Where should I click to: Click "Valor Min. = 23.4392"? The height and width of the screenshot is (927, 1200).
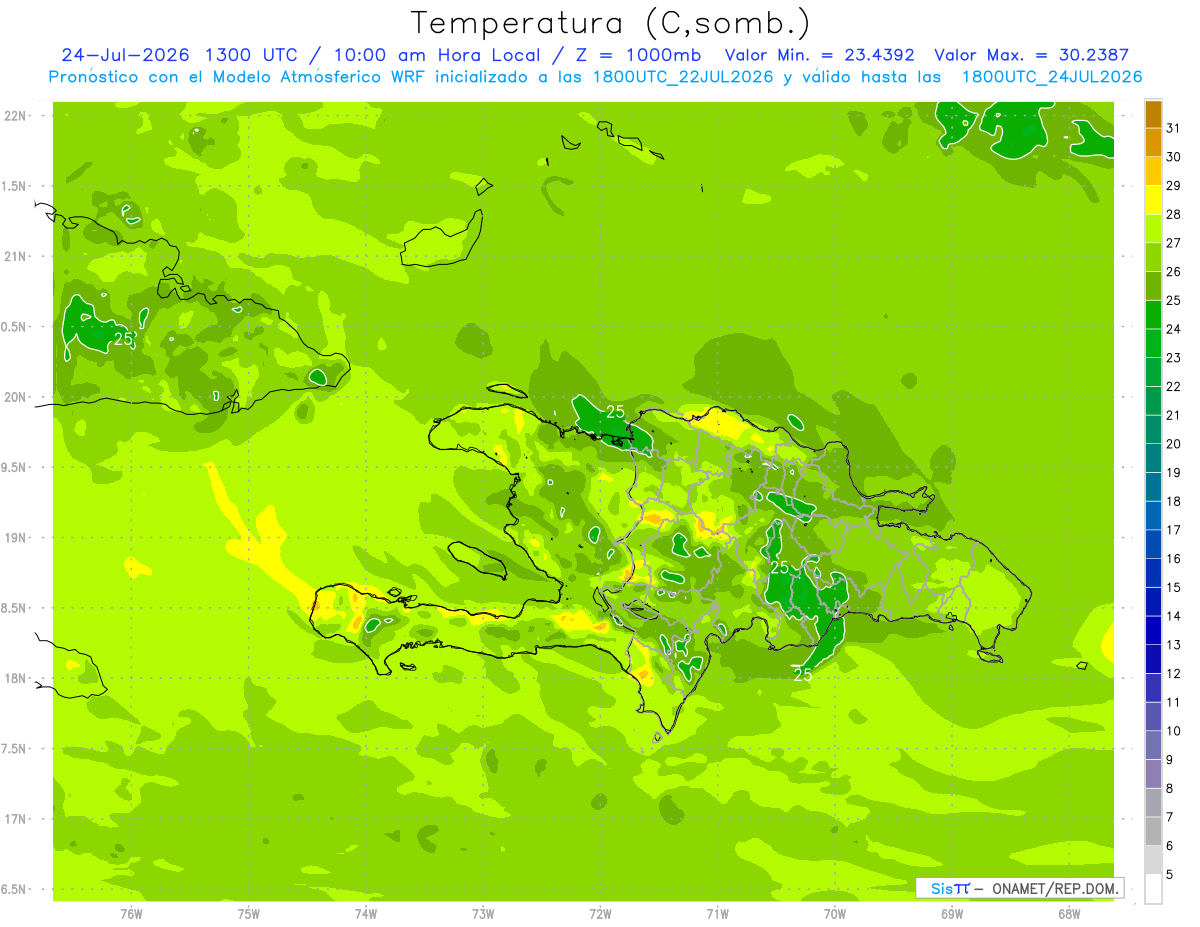(819, 55)
